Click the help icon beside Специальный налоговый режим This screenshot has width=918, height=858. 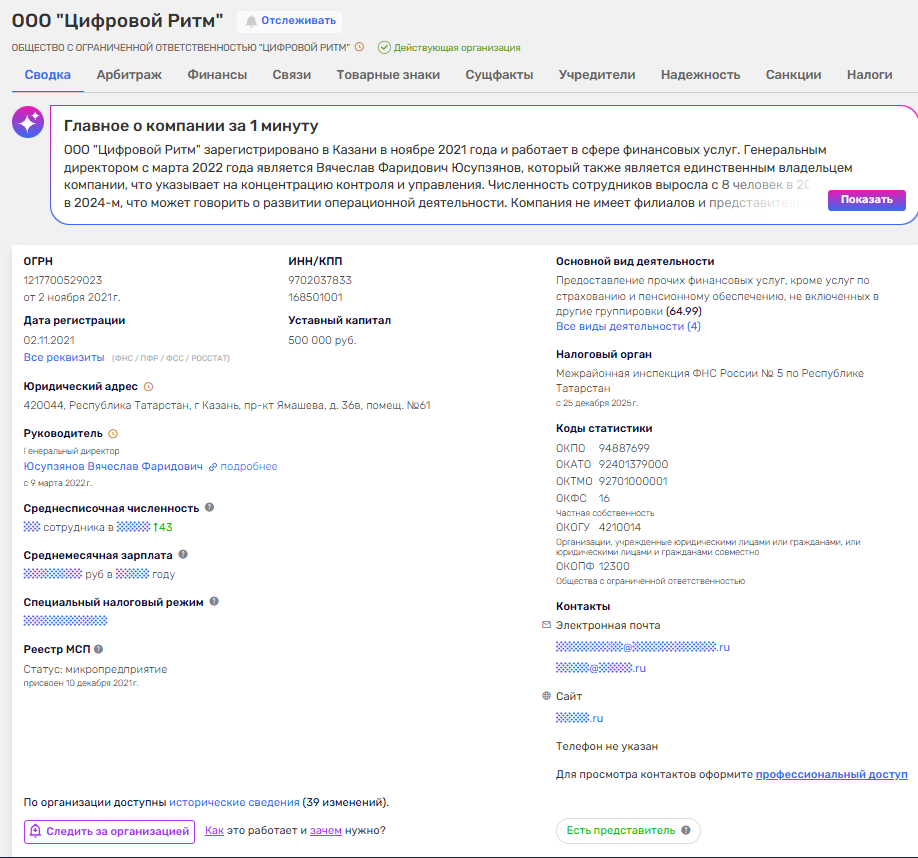tap(214, 601)
